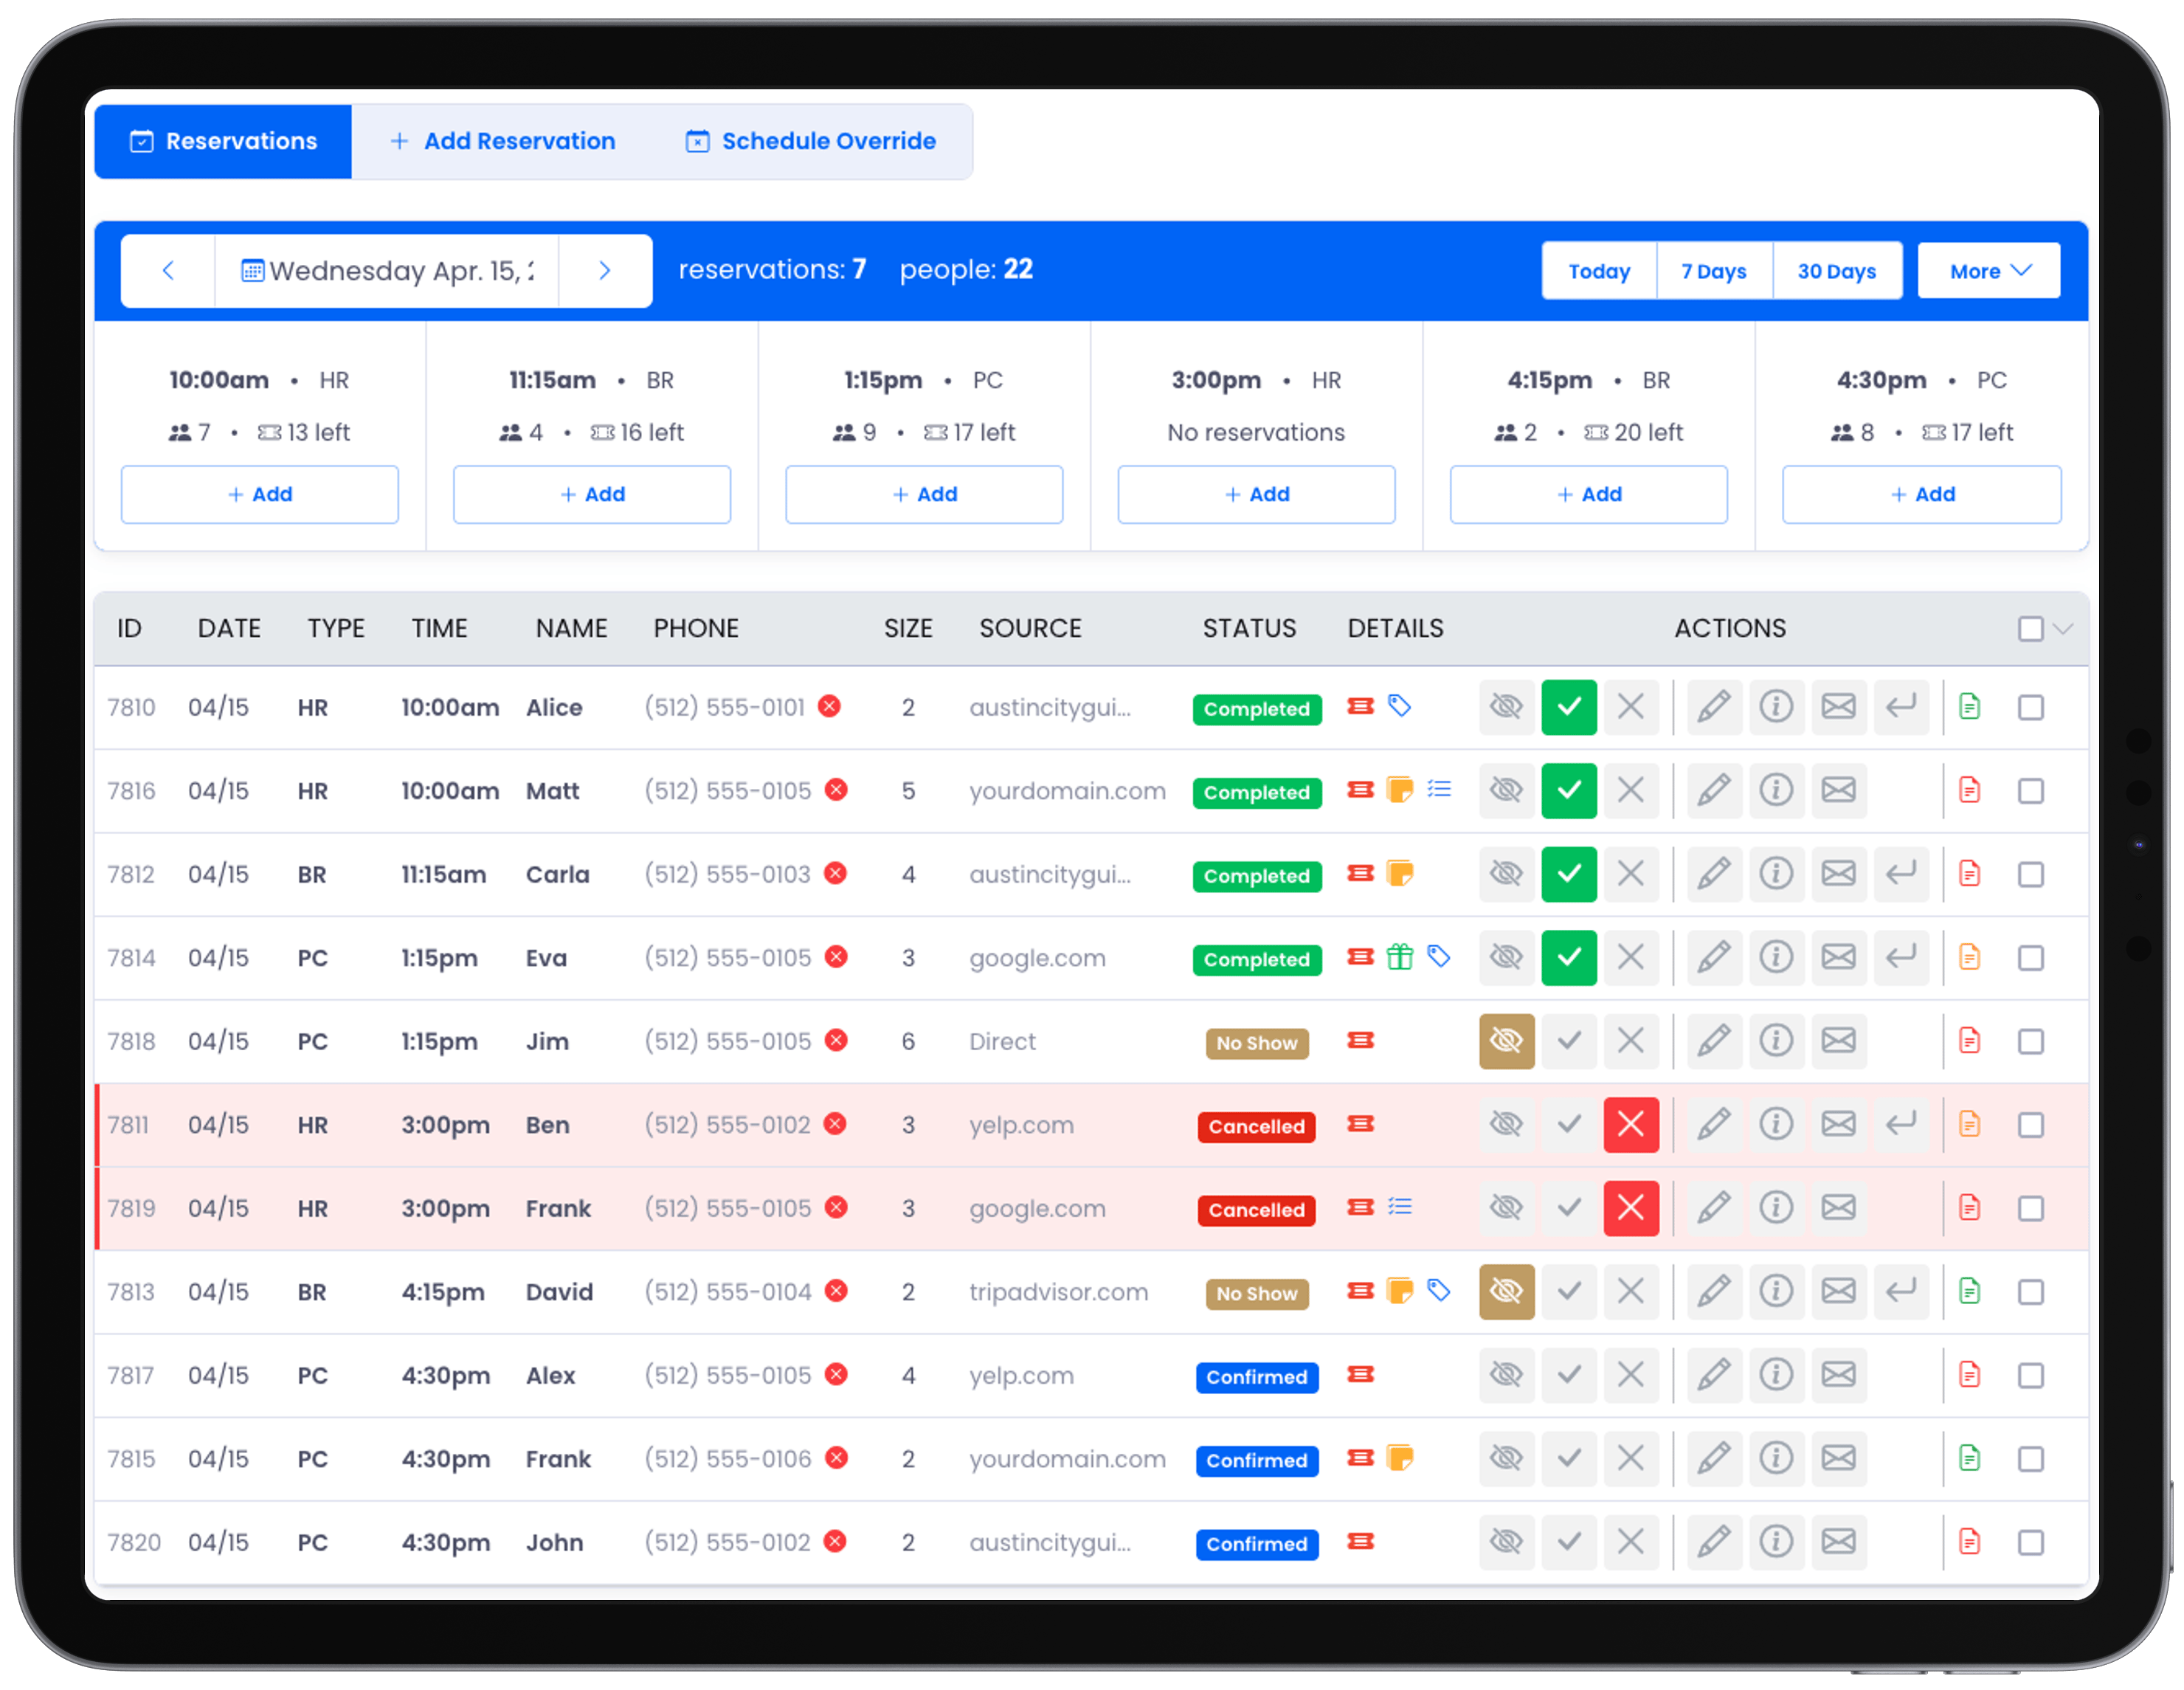This screenshot has height=1690, width=2184.
Task: Edit Alice's reservation with the pencil icon
Action: [1714, 707]
